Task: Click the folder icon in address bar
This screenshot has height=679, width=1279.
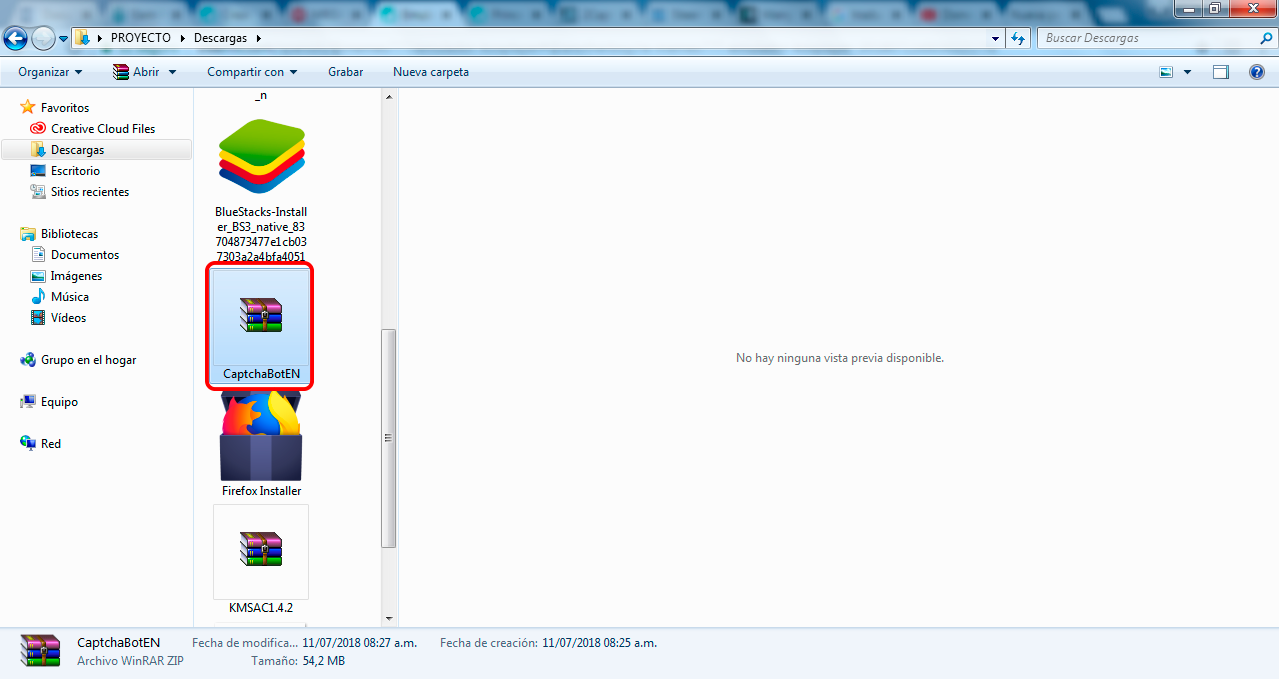Action: 84,38
